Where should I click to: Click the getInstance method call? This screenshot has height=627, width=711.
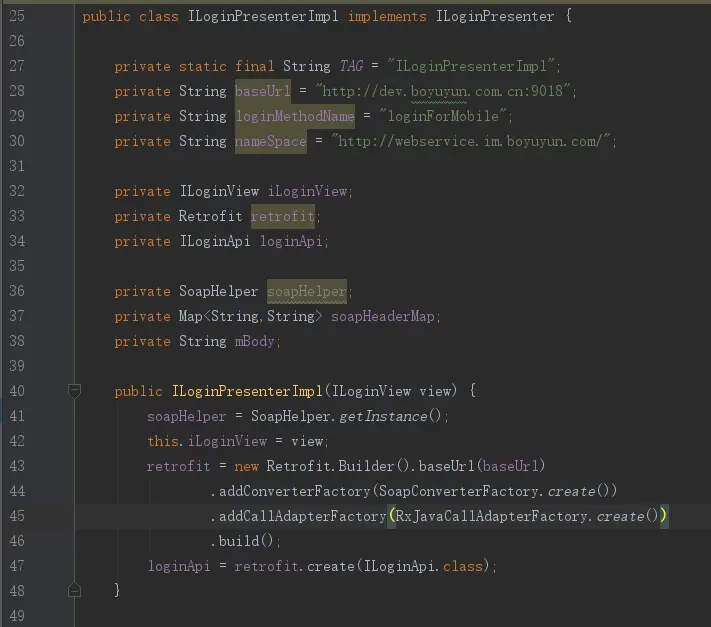point(383,416)
